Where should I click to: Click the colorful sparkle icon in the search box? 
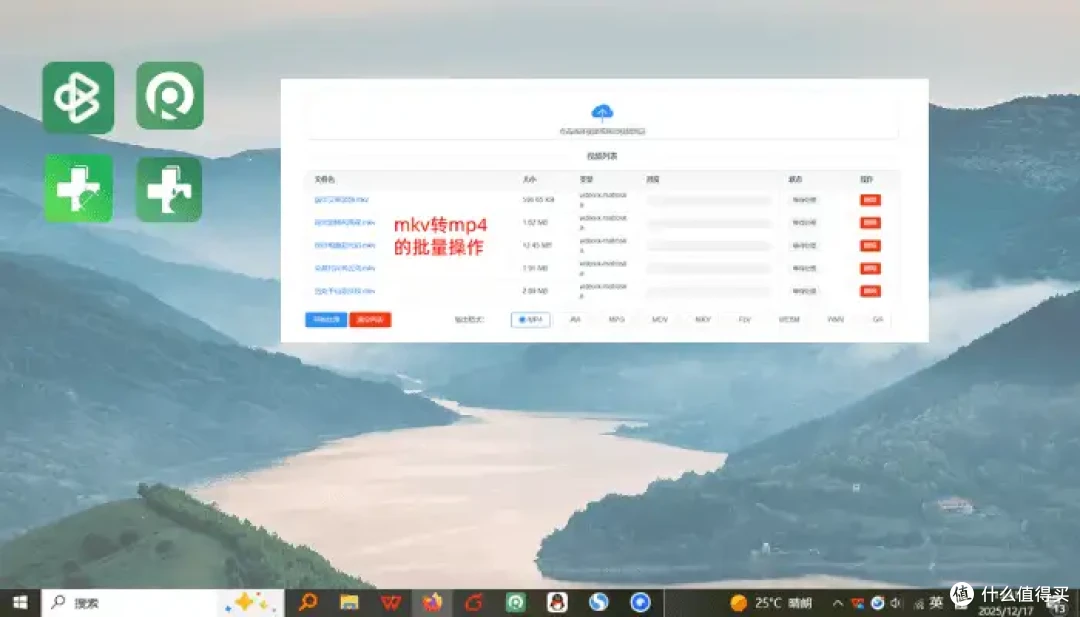click(x=251, y=603)
